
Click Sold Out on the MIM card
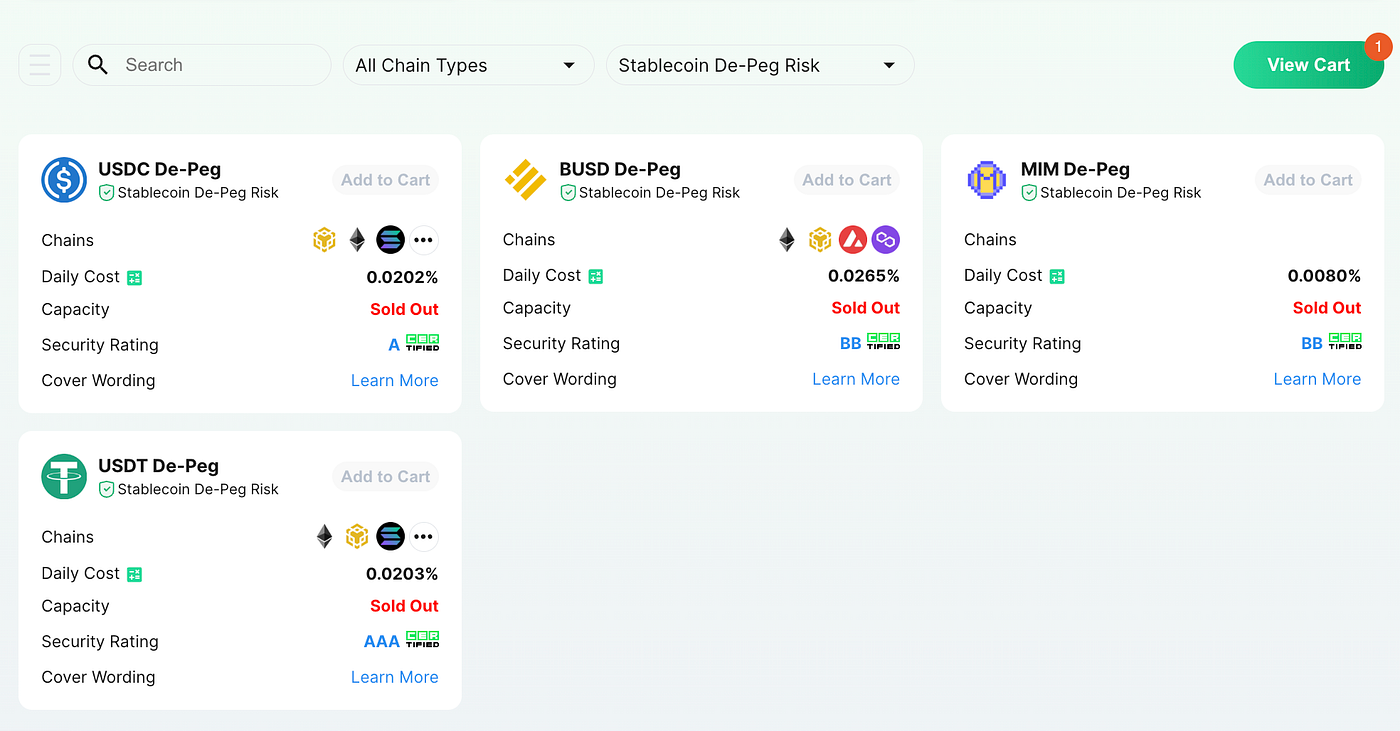tap(1327, 308)
